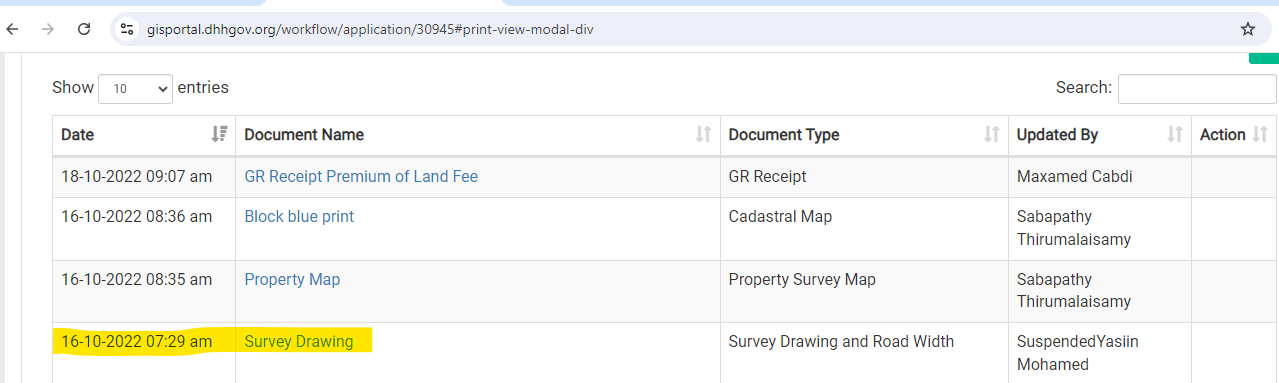This screenshot has width=1279, height=383.
Task: Click the Document Name header label
Action: point(304,135)
